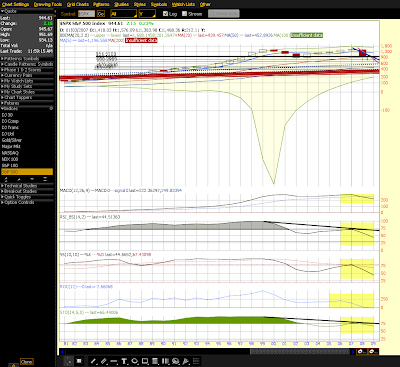
Task: Open the Y period dropdown
Action: pyautogui.click(x=147, y=14)
